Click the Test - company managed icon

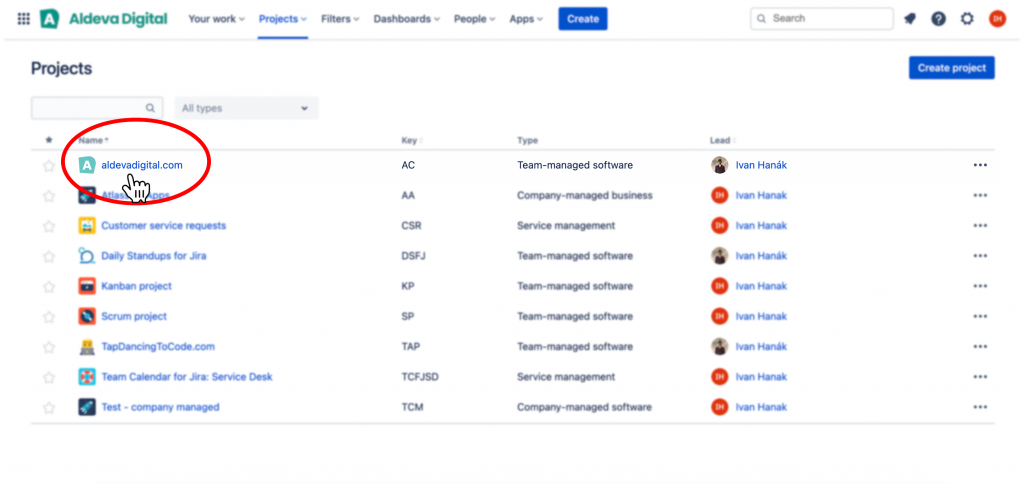click(87, 407)
